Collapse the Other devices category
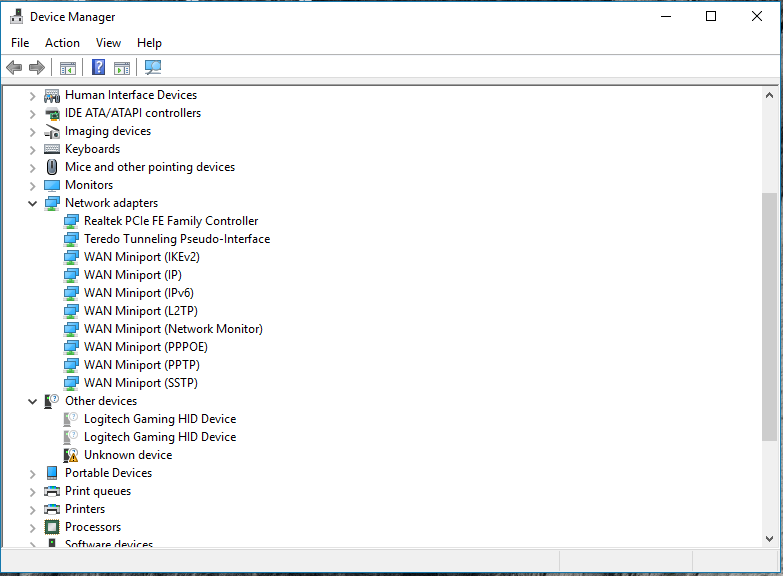The height and width of the screenshot is (576, 783). (32, 401)
